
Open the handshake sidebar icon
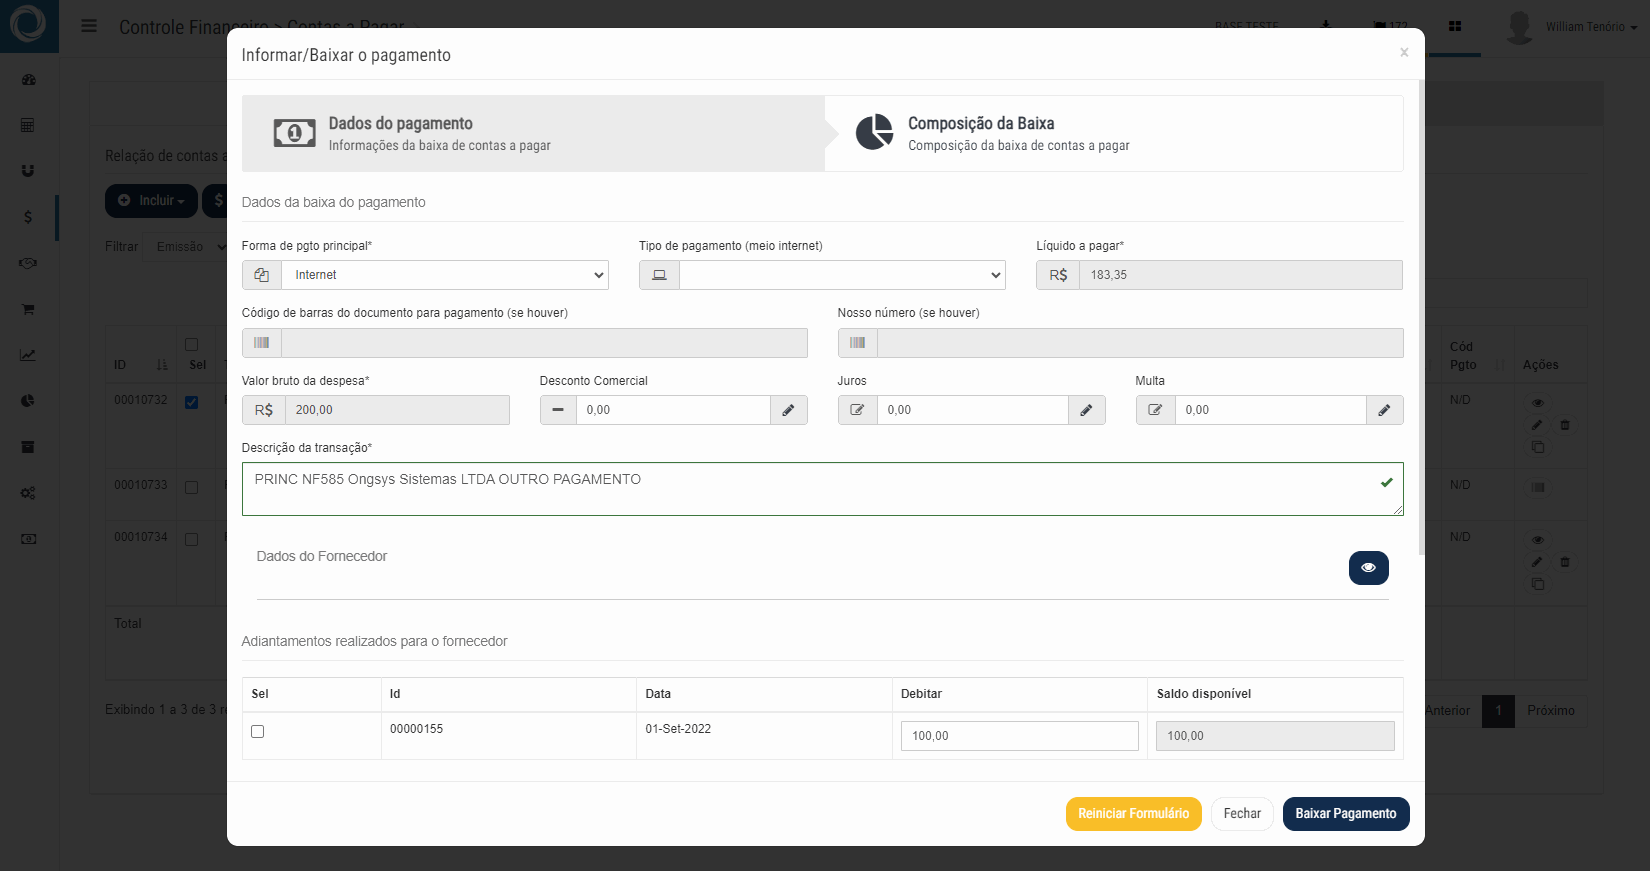28,263
